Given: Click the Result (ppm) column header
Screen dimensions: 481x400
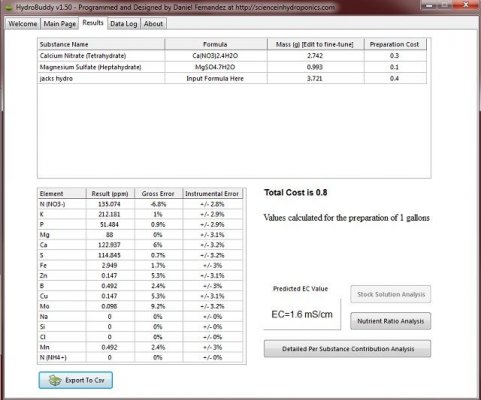Looking at the screenshot, I should click(x=110, y=194).
